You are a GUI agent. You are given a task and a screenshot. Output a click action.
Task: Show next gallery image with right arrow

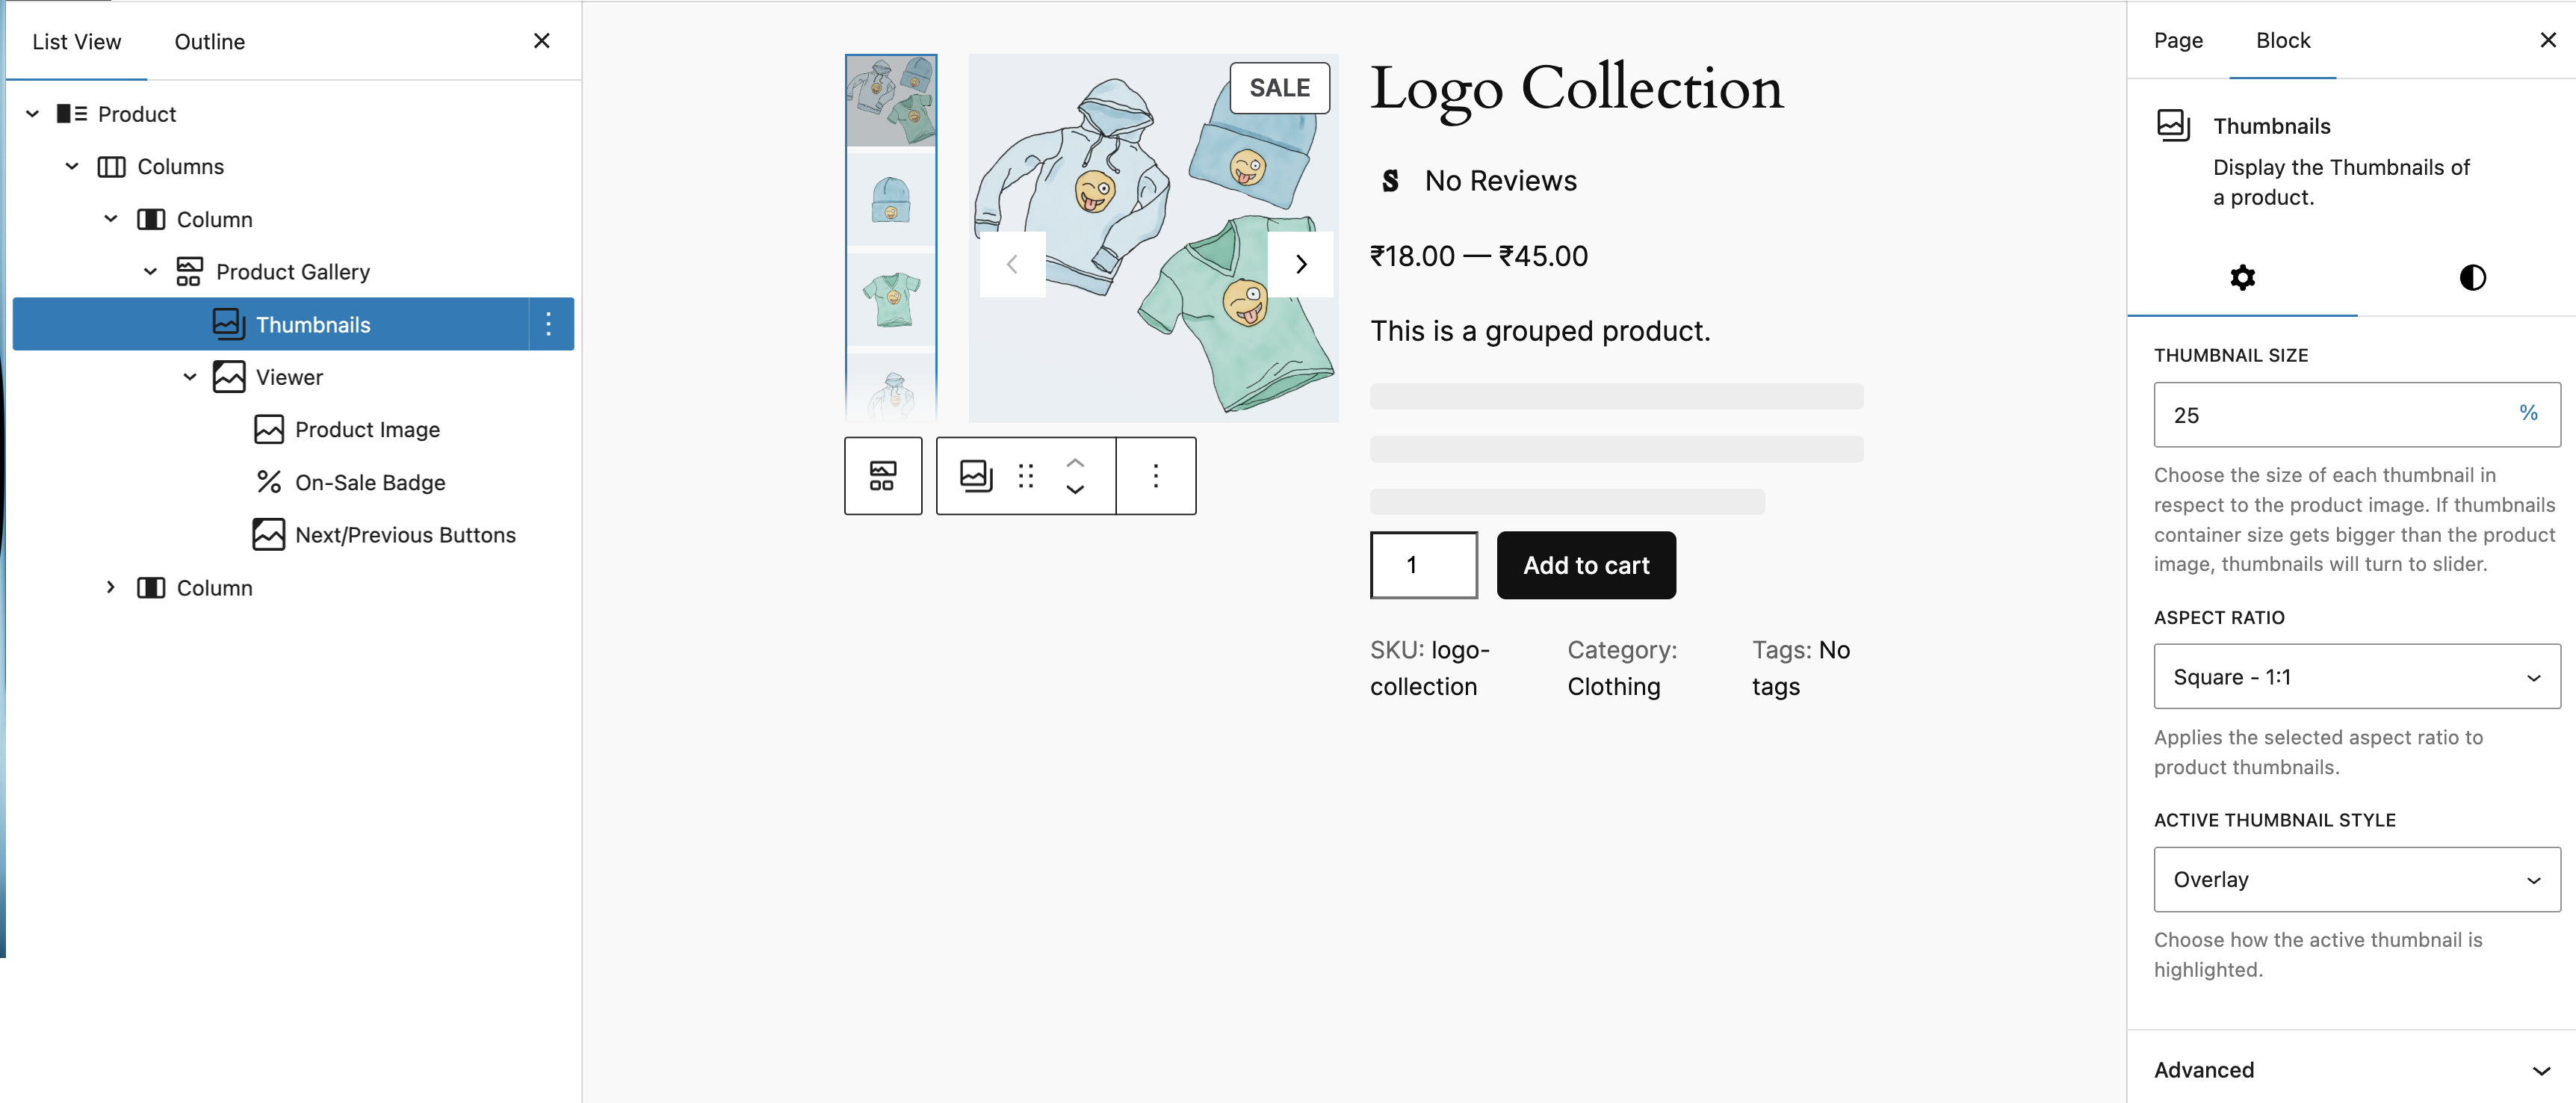(x=1300, y=264)
